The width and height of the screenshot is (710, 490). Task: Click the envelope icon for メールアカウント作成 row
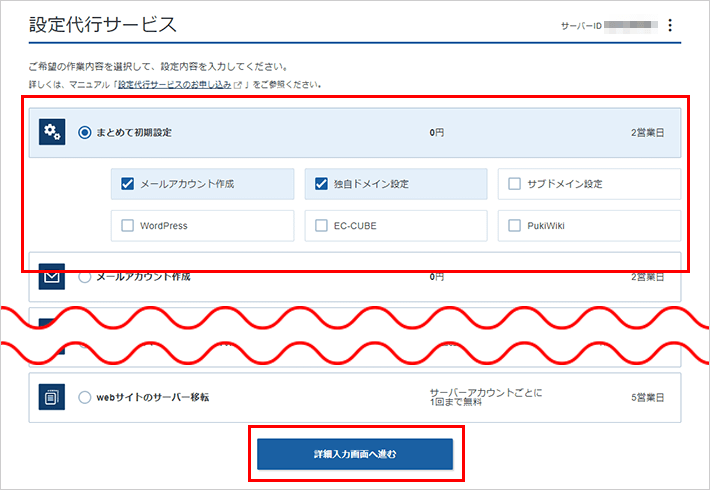[x=51, y=277]
